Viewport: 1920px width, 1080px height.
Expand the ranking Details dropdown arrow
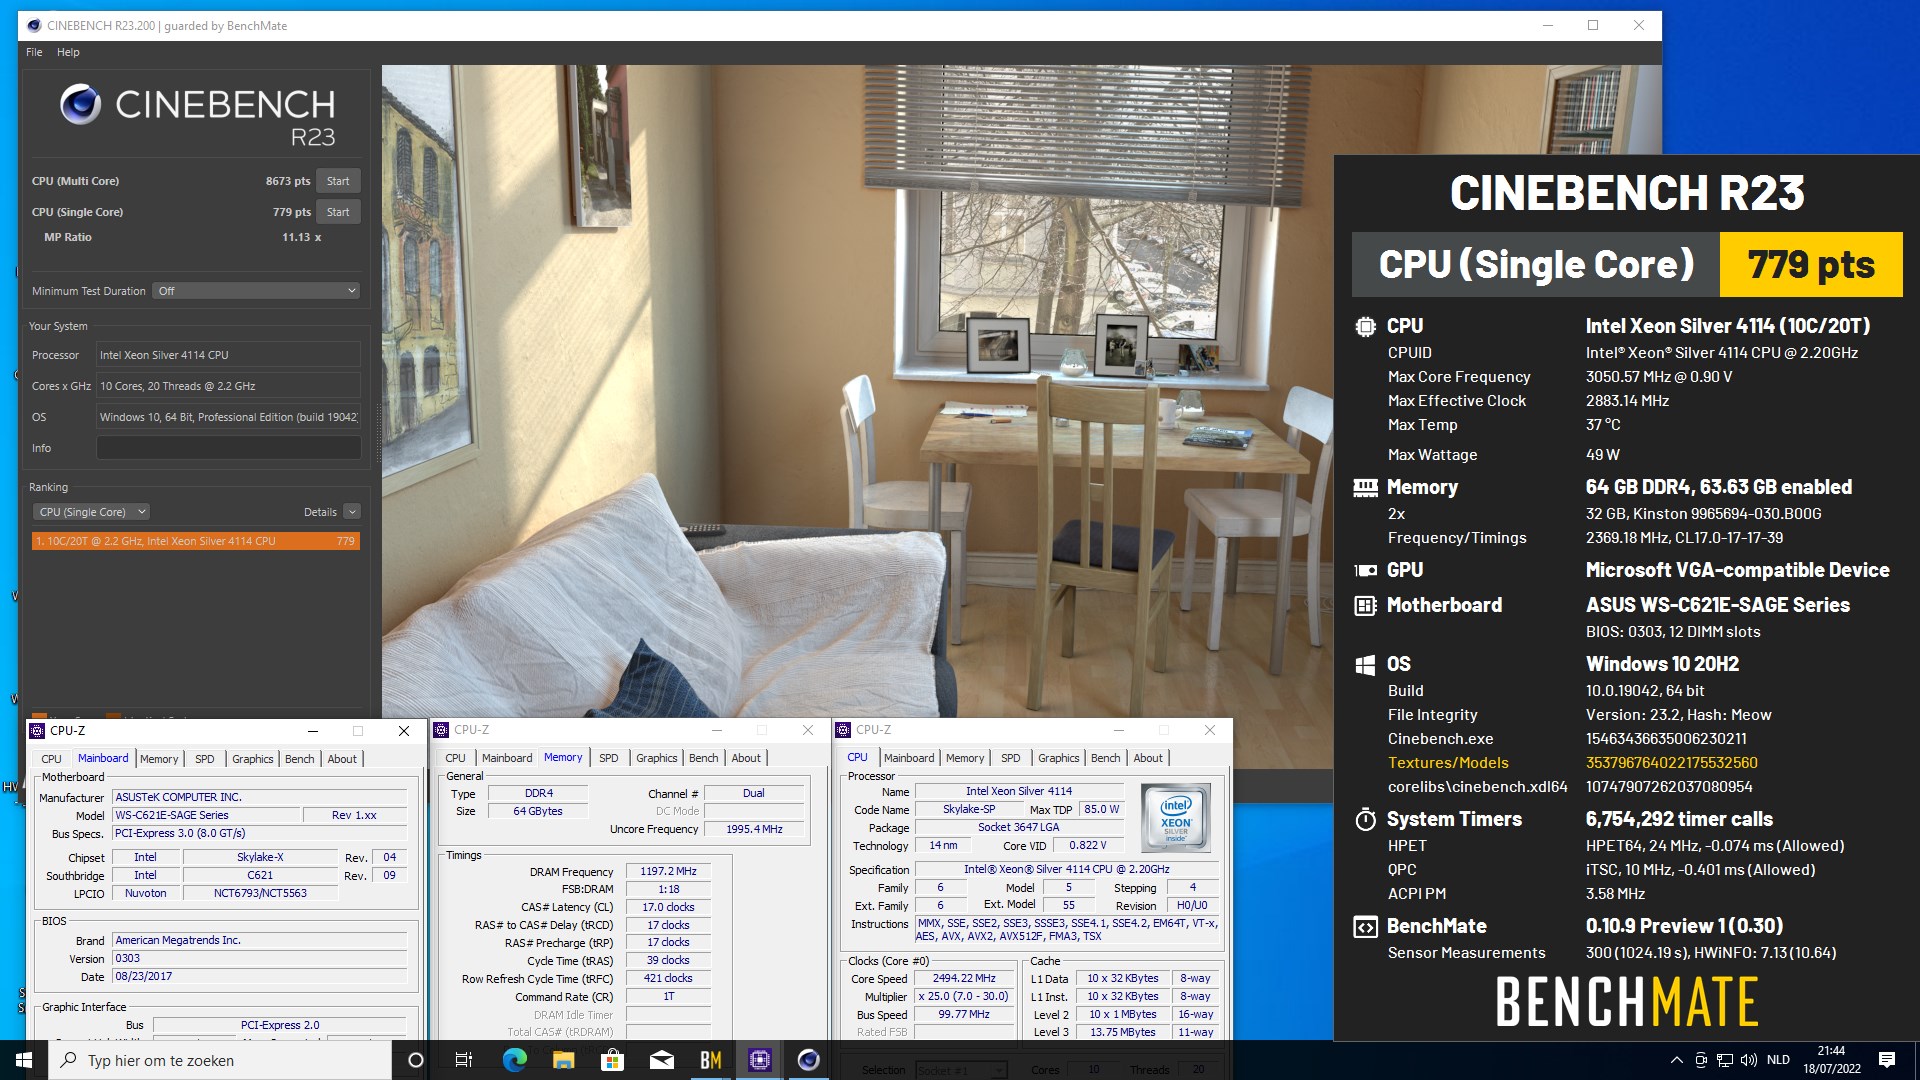tap(352, 512)
